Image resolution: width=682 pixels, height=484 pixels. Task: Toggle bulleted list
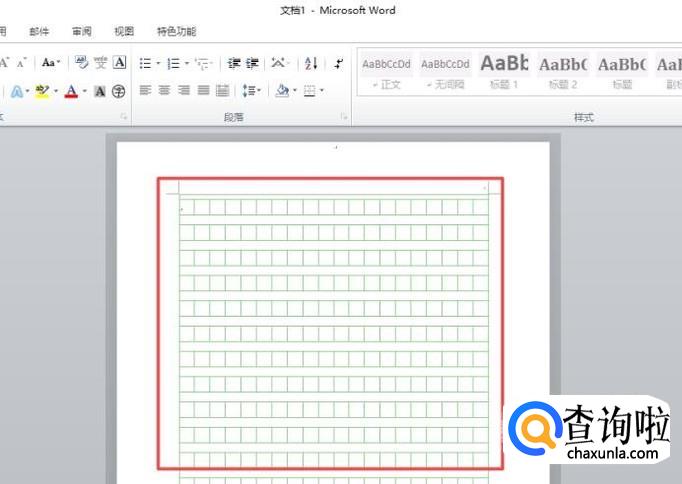[145, 63]
